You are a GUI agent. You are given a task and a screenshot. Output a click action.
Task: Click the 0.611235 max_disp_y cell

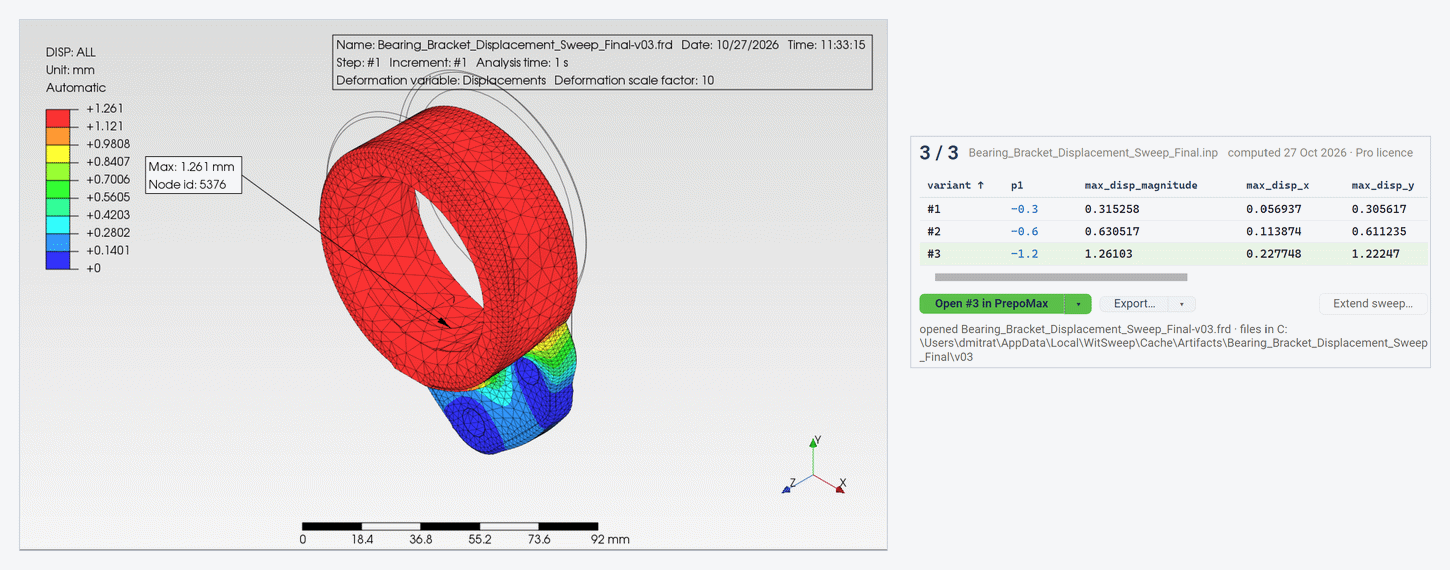pyautogui.click(x=1379, y=231)
